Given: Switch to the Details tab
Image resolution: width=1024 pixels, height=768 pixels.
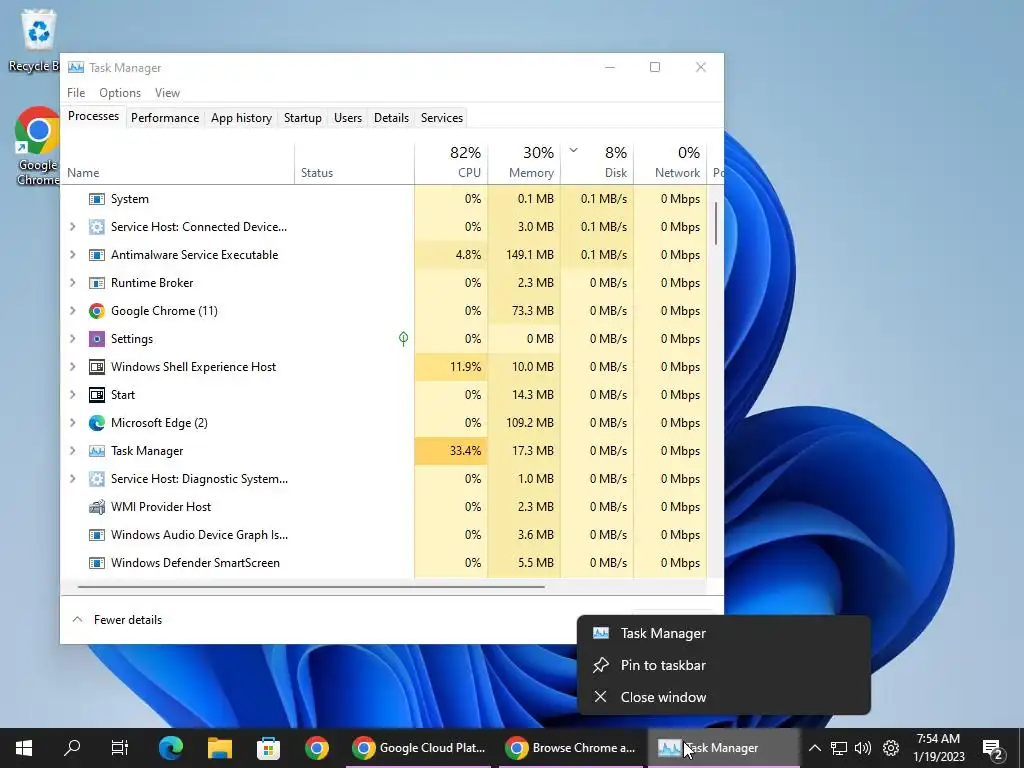Looking at the screenshot, I should point(391,118).
